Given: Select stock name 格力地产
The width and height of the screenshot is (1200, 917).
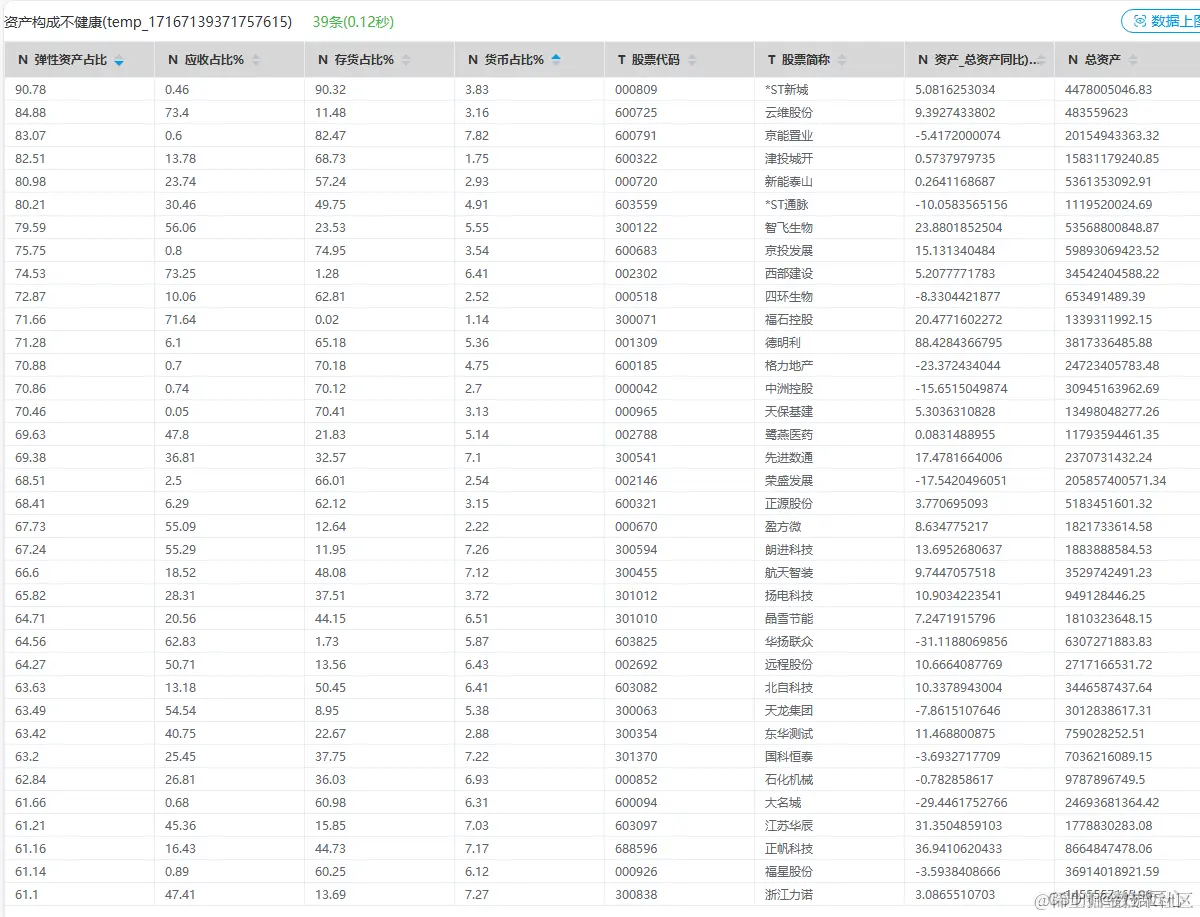Looking at the screenshot, I should point(789,366).
